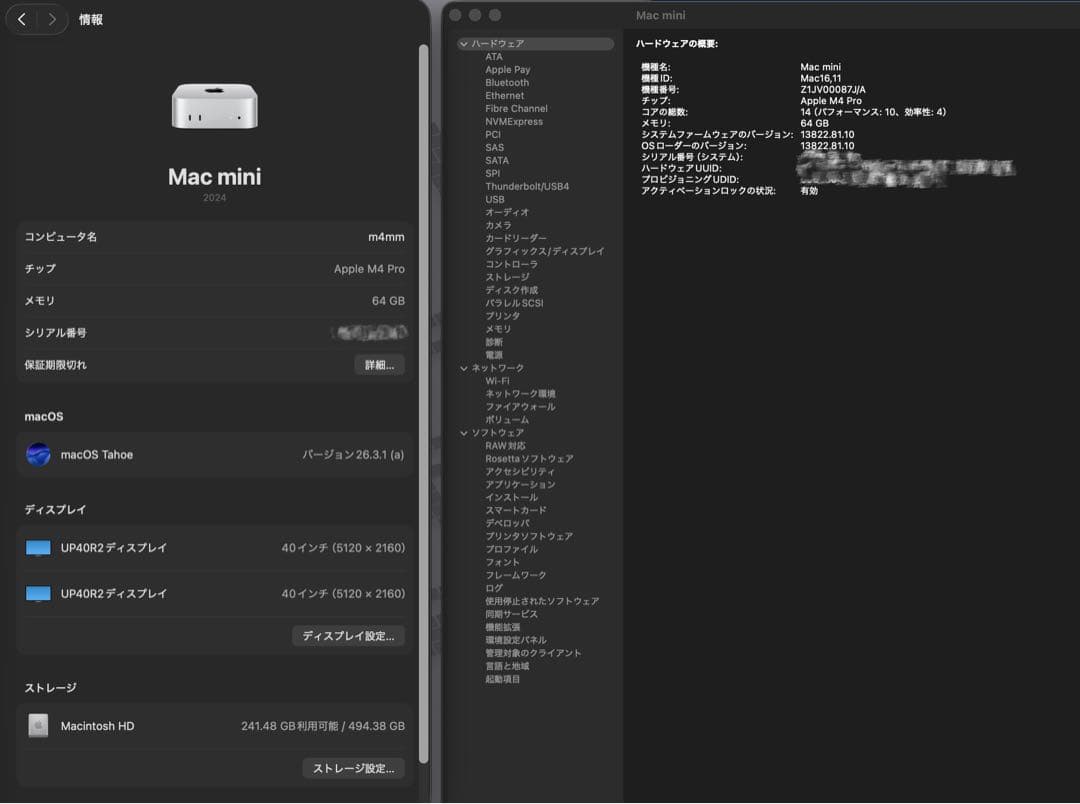
Task: Select コントローラ in the sidebar
Action: click(x=511, y=265)
